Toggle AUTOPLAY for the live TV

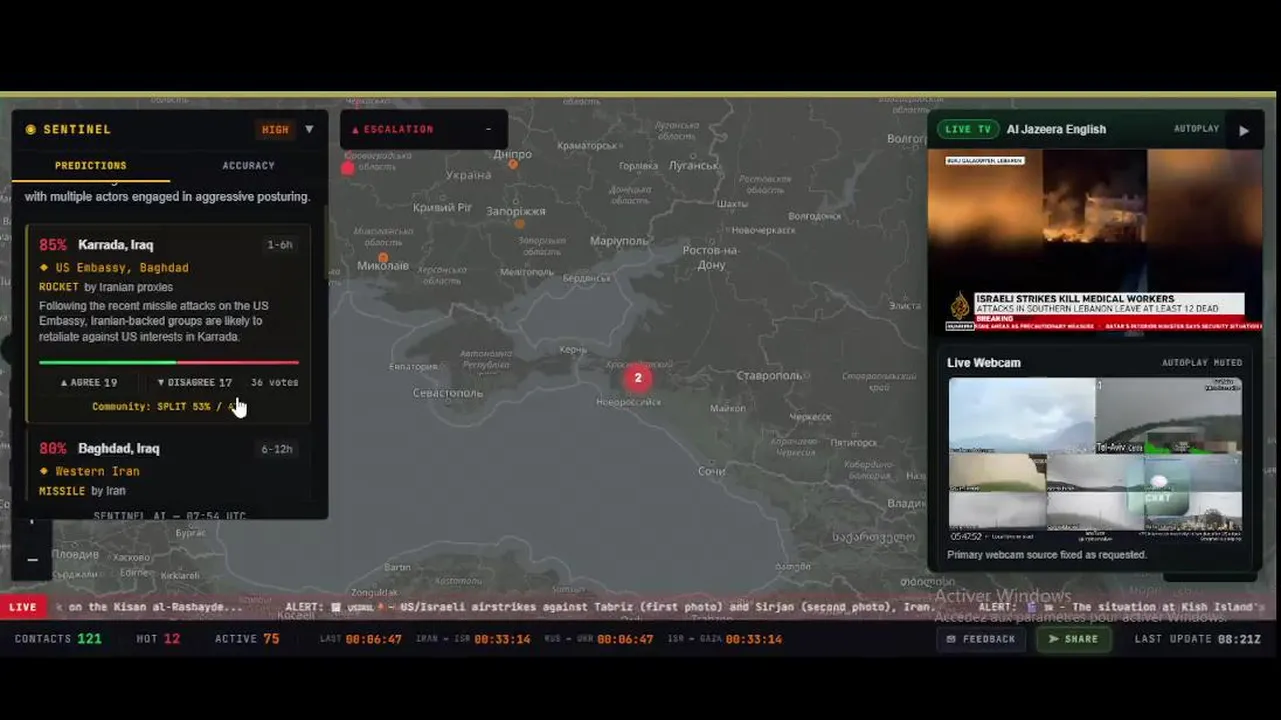click(x=1196, y=129)
